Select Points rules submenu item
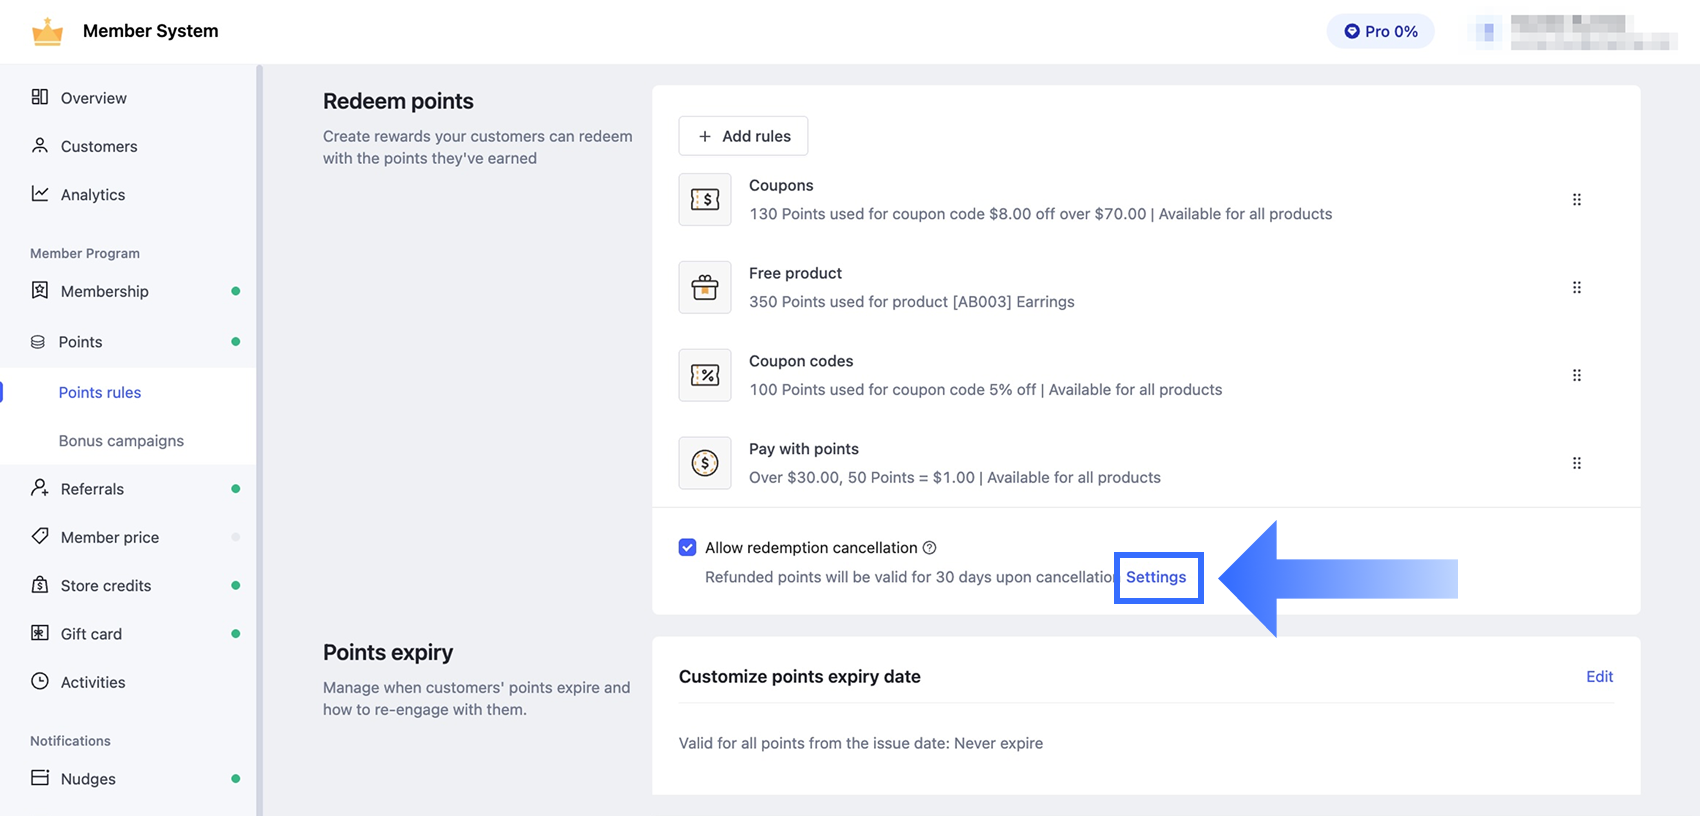Image resolution: width=1700 pixels, height=816 pixels. (x=100, y=392)
